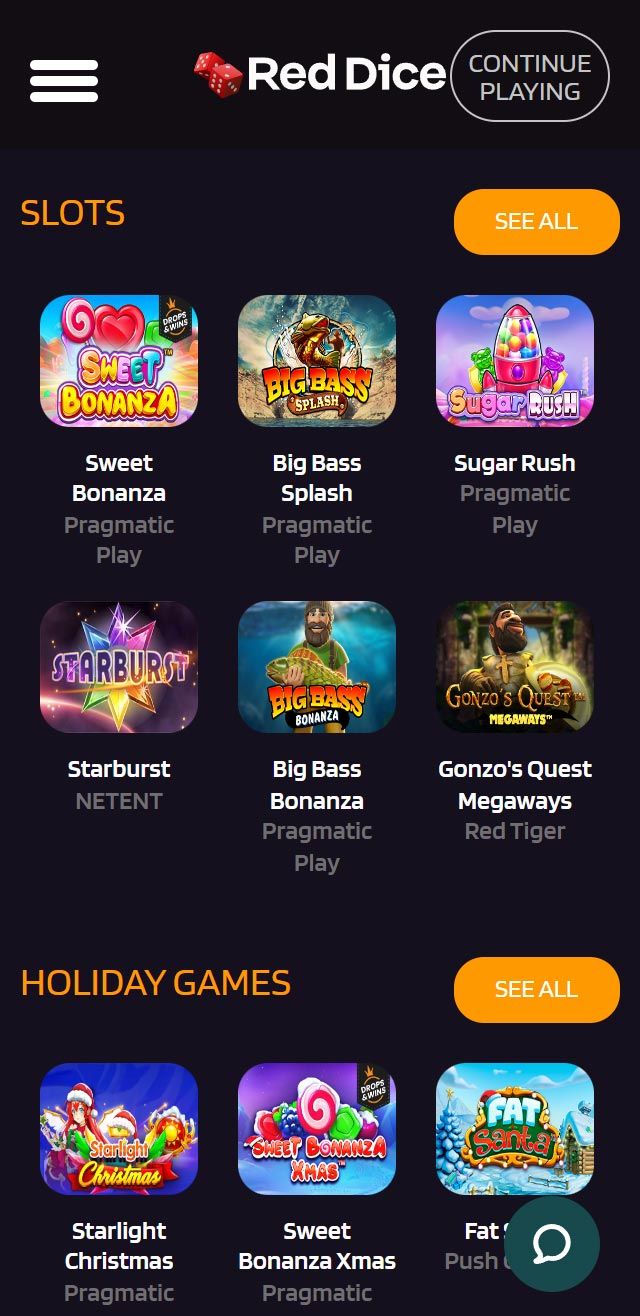The image size is (640, 1316).
Task: Select the Sweet Bonanza Xmas tile
Action: (x=317, y=1129)
